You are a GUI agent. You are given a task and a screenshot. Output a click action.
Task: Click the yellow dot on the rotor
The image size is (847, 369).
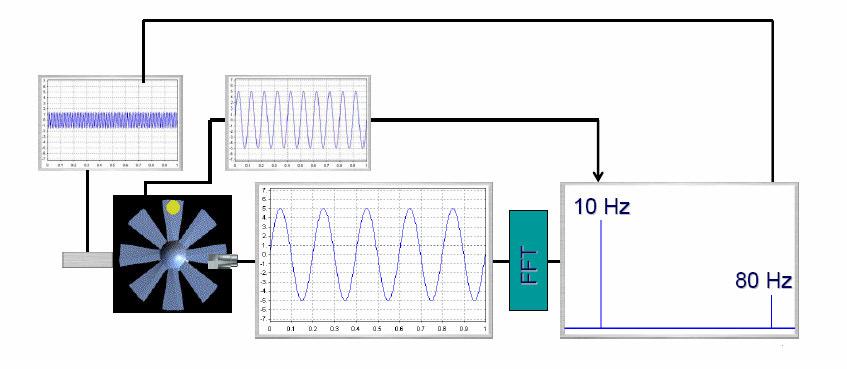point(173,207)
